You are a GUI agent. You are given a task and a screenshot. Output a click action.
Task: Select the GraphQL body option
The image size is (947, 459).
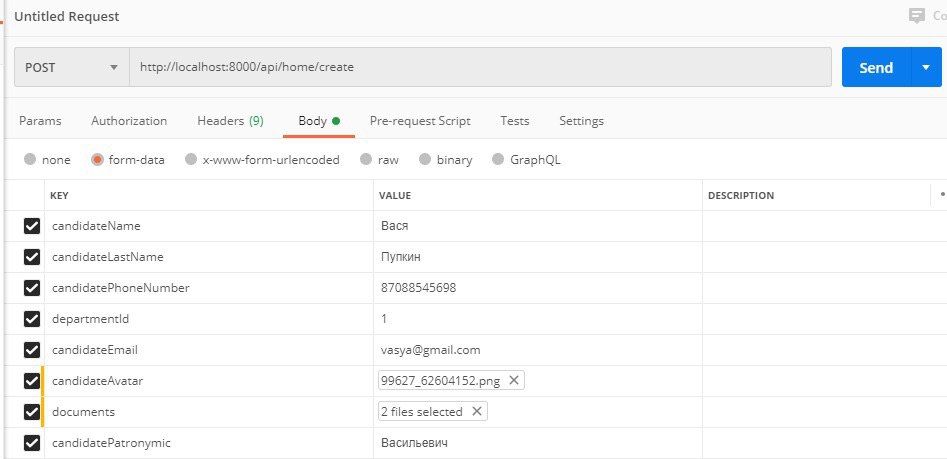[498, 159]
